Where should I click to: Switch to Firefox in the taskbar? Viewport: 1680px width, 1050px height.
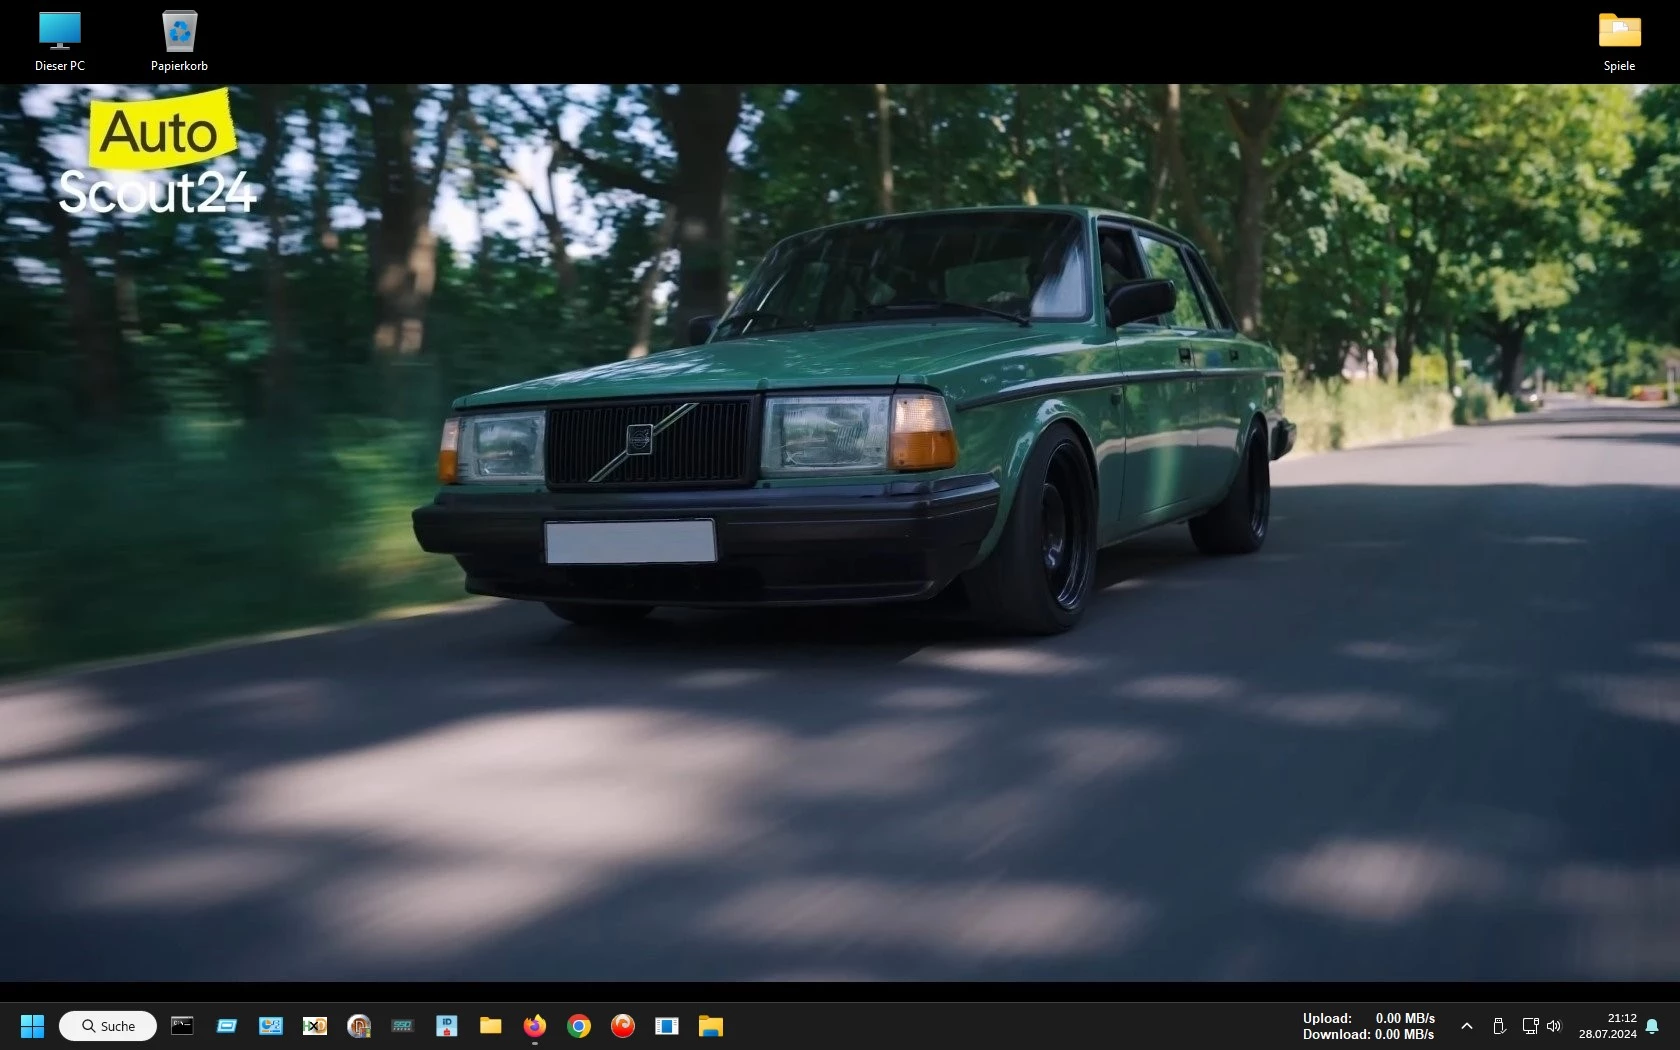(x=534, y=1026)
